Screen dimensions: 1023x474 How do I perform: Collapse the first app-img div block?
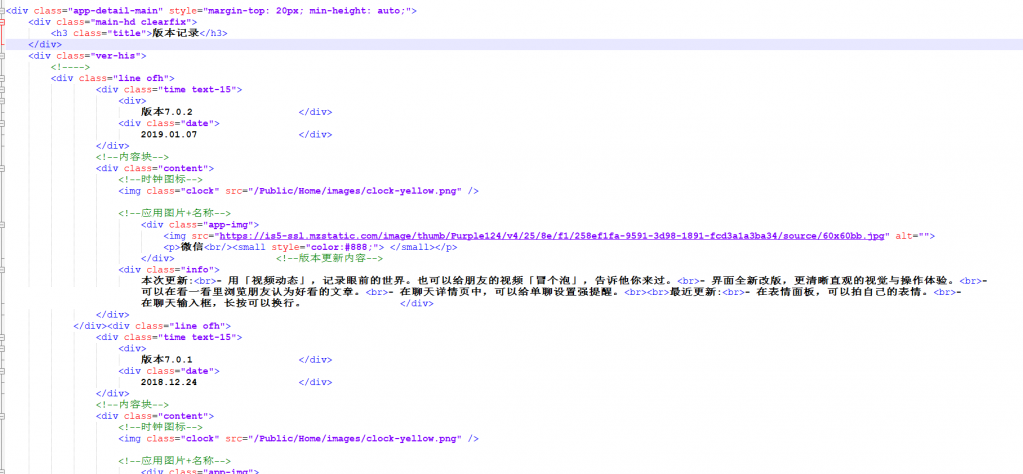tap(4, 224)
